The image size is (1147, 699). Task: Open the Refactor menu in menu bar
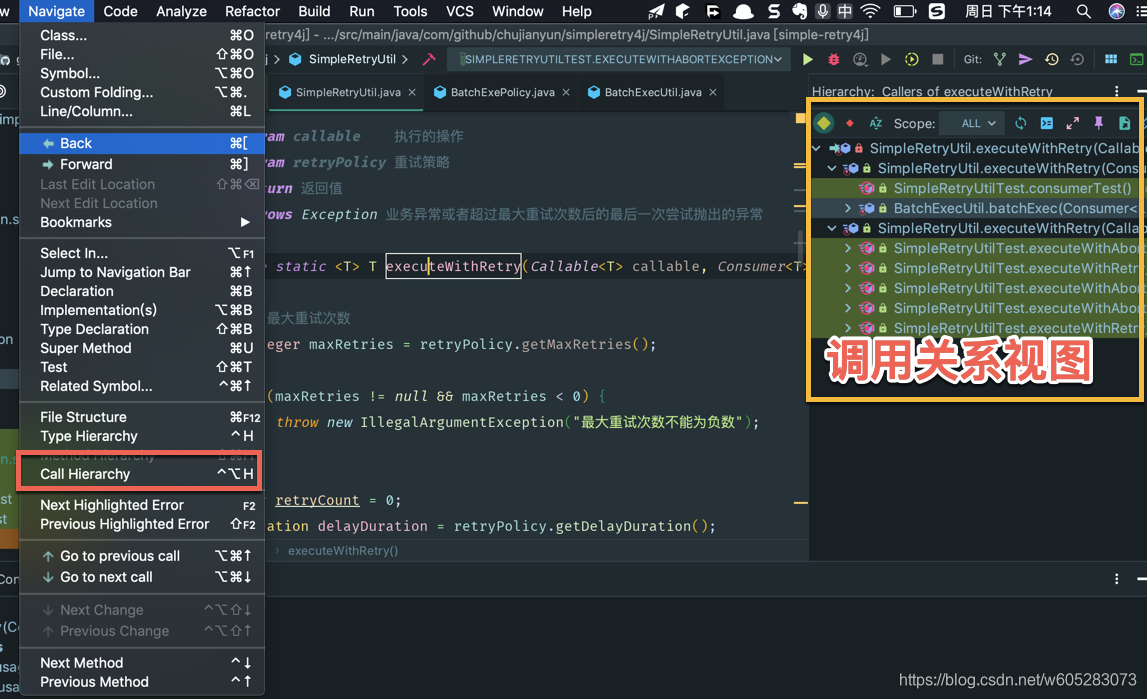pos(252,11)
